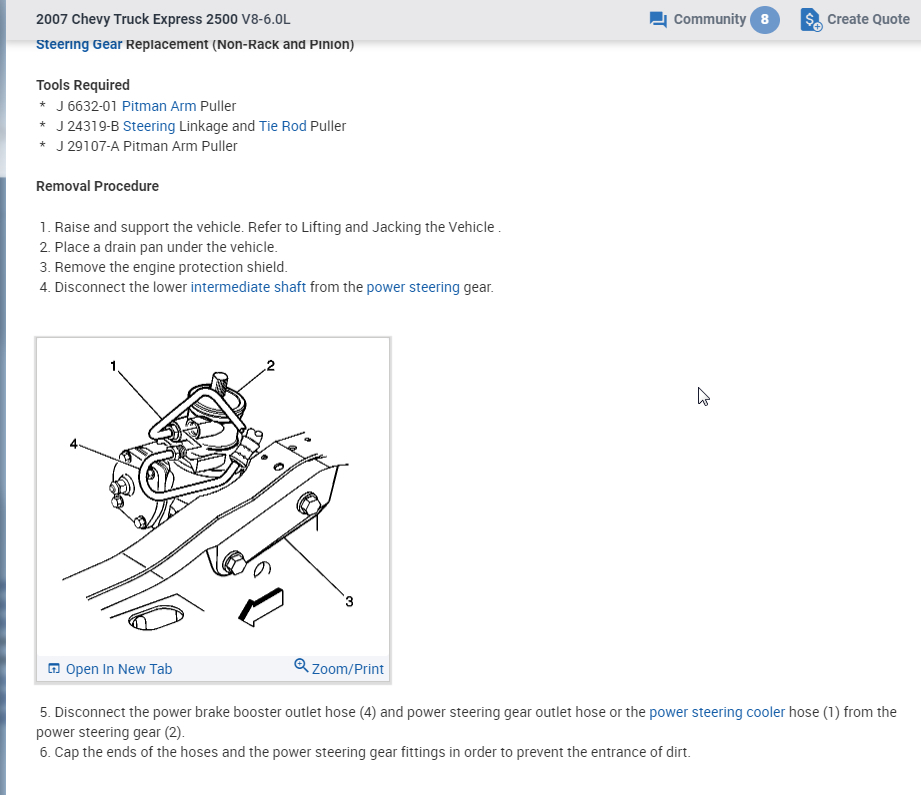Open the Community section
Viewport: 921px width, 795px height.
709,19
